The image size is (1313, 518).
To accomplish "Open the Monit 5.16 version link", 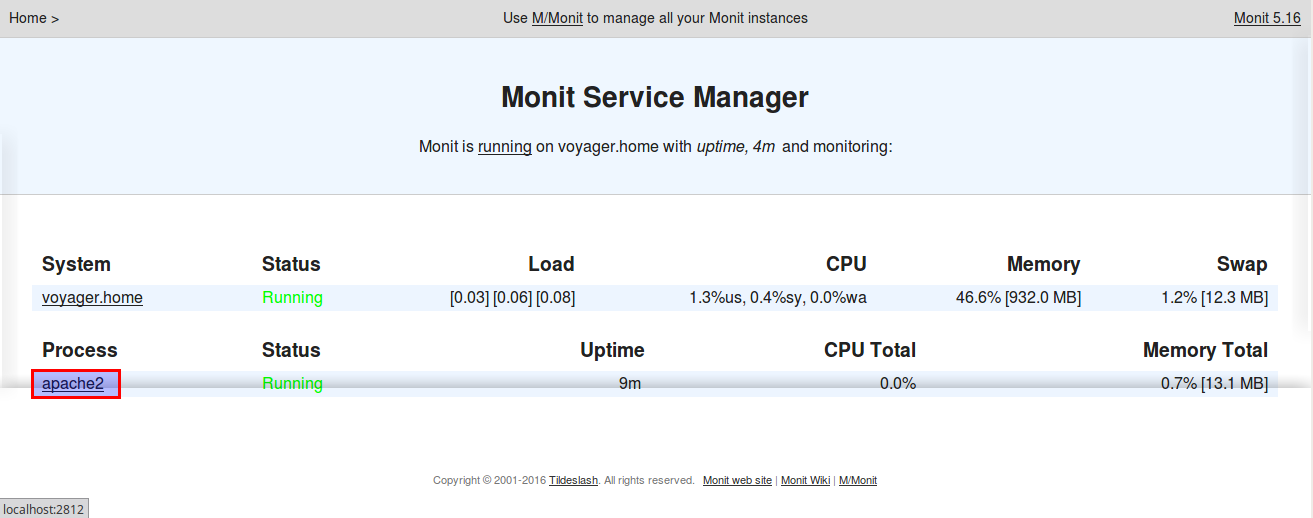I will coord(1267,18).
